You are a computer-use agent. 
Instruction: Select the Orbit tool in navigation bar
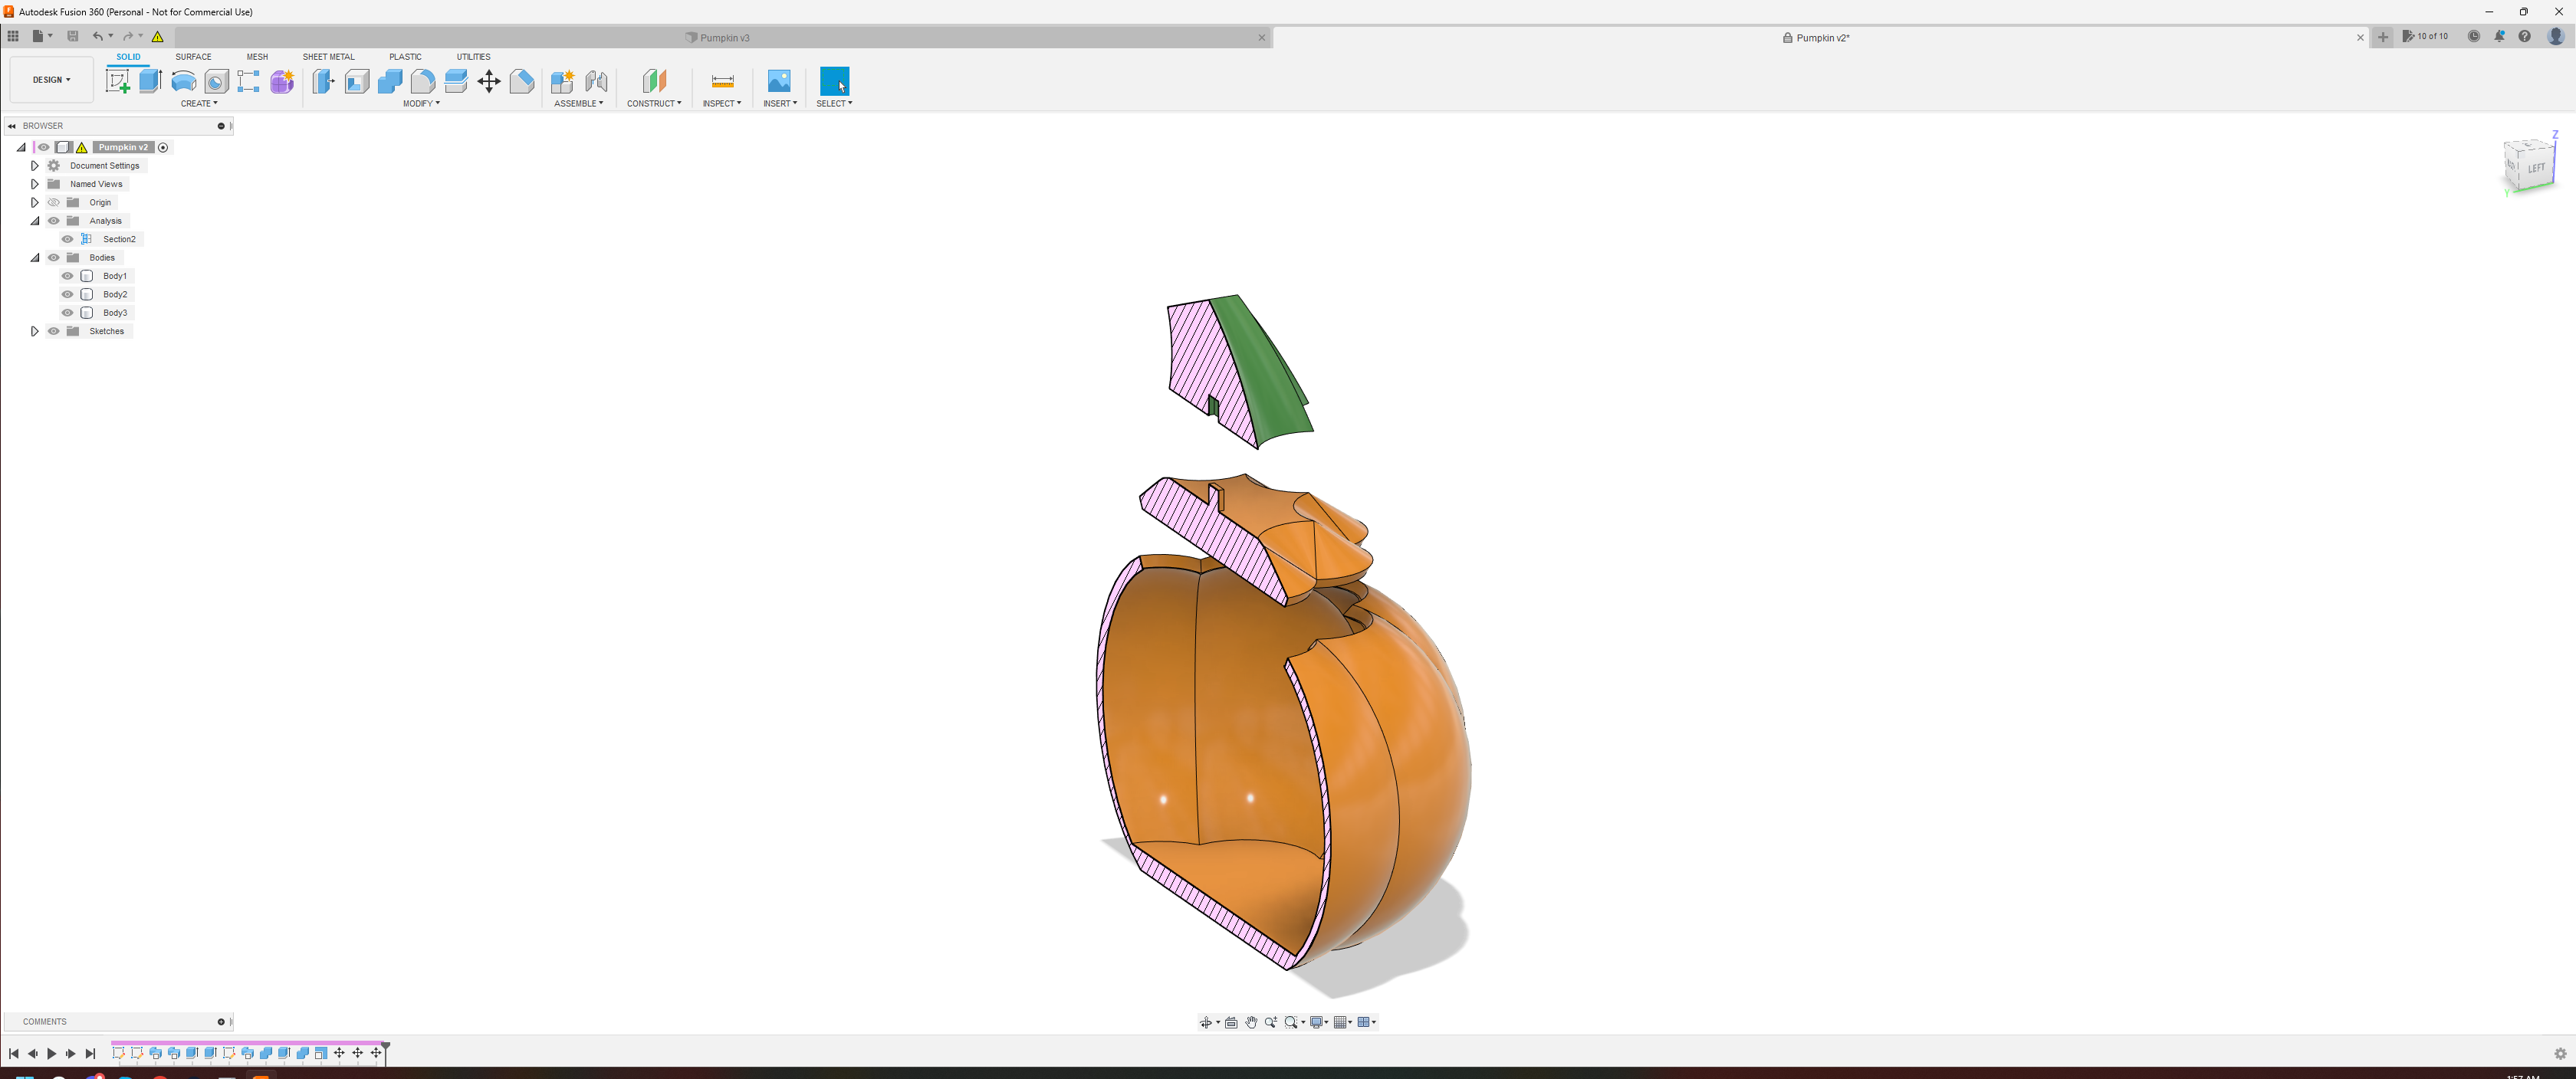click(1206, 1022)
